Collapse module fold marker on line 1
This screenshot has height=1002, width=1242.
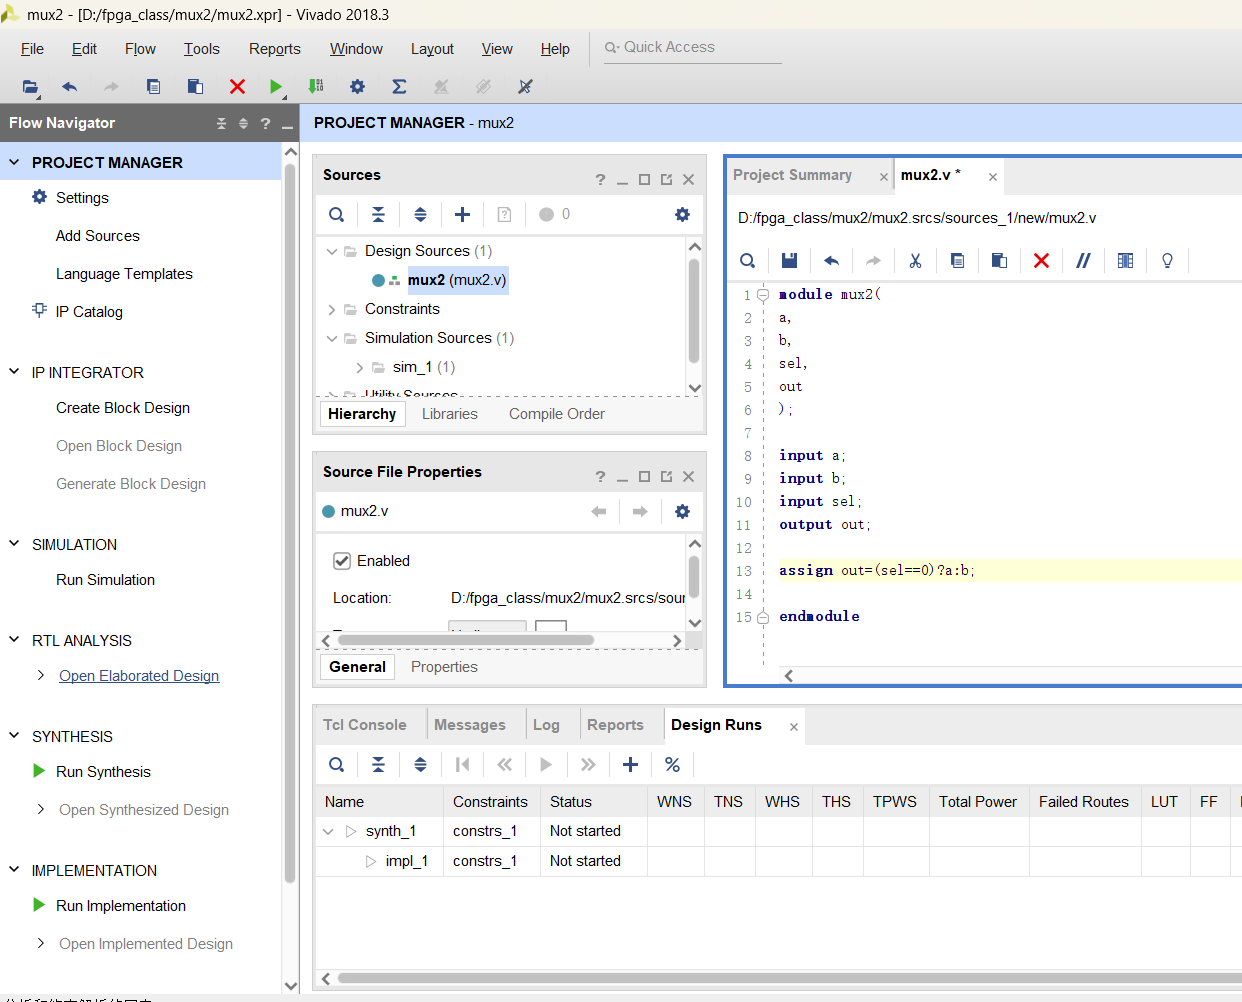tap(763, 295)
